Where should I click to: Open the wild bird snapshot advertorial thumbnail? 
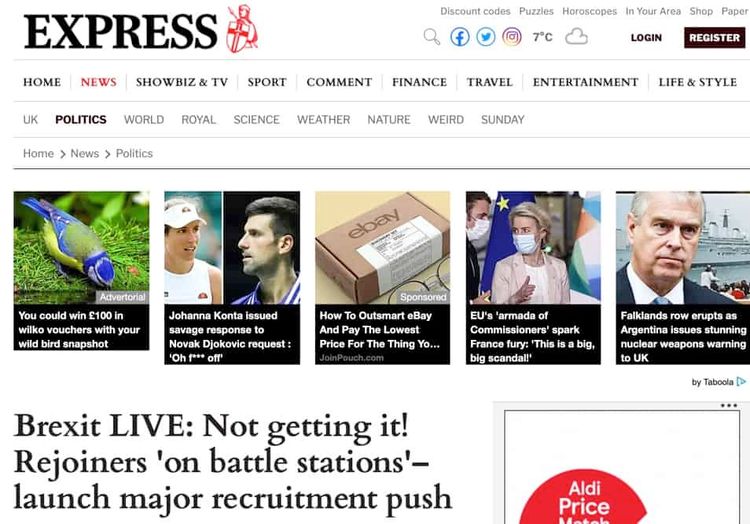tap(81, 248)
